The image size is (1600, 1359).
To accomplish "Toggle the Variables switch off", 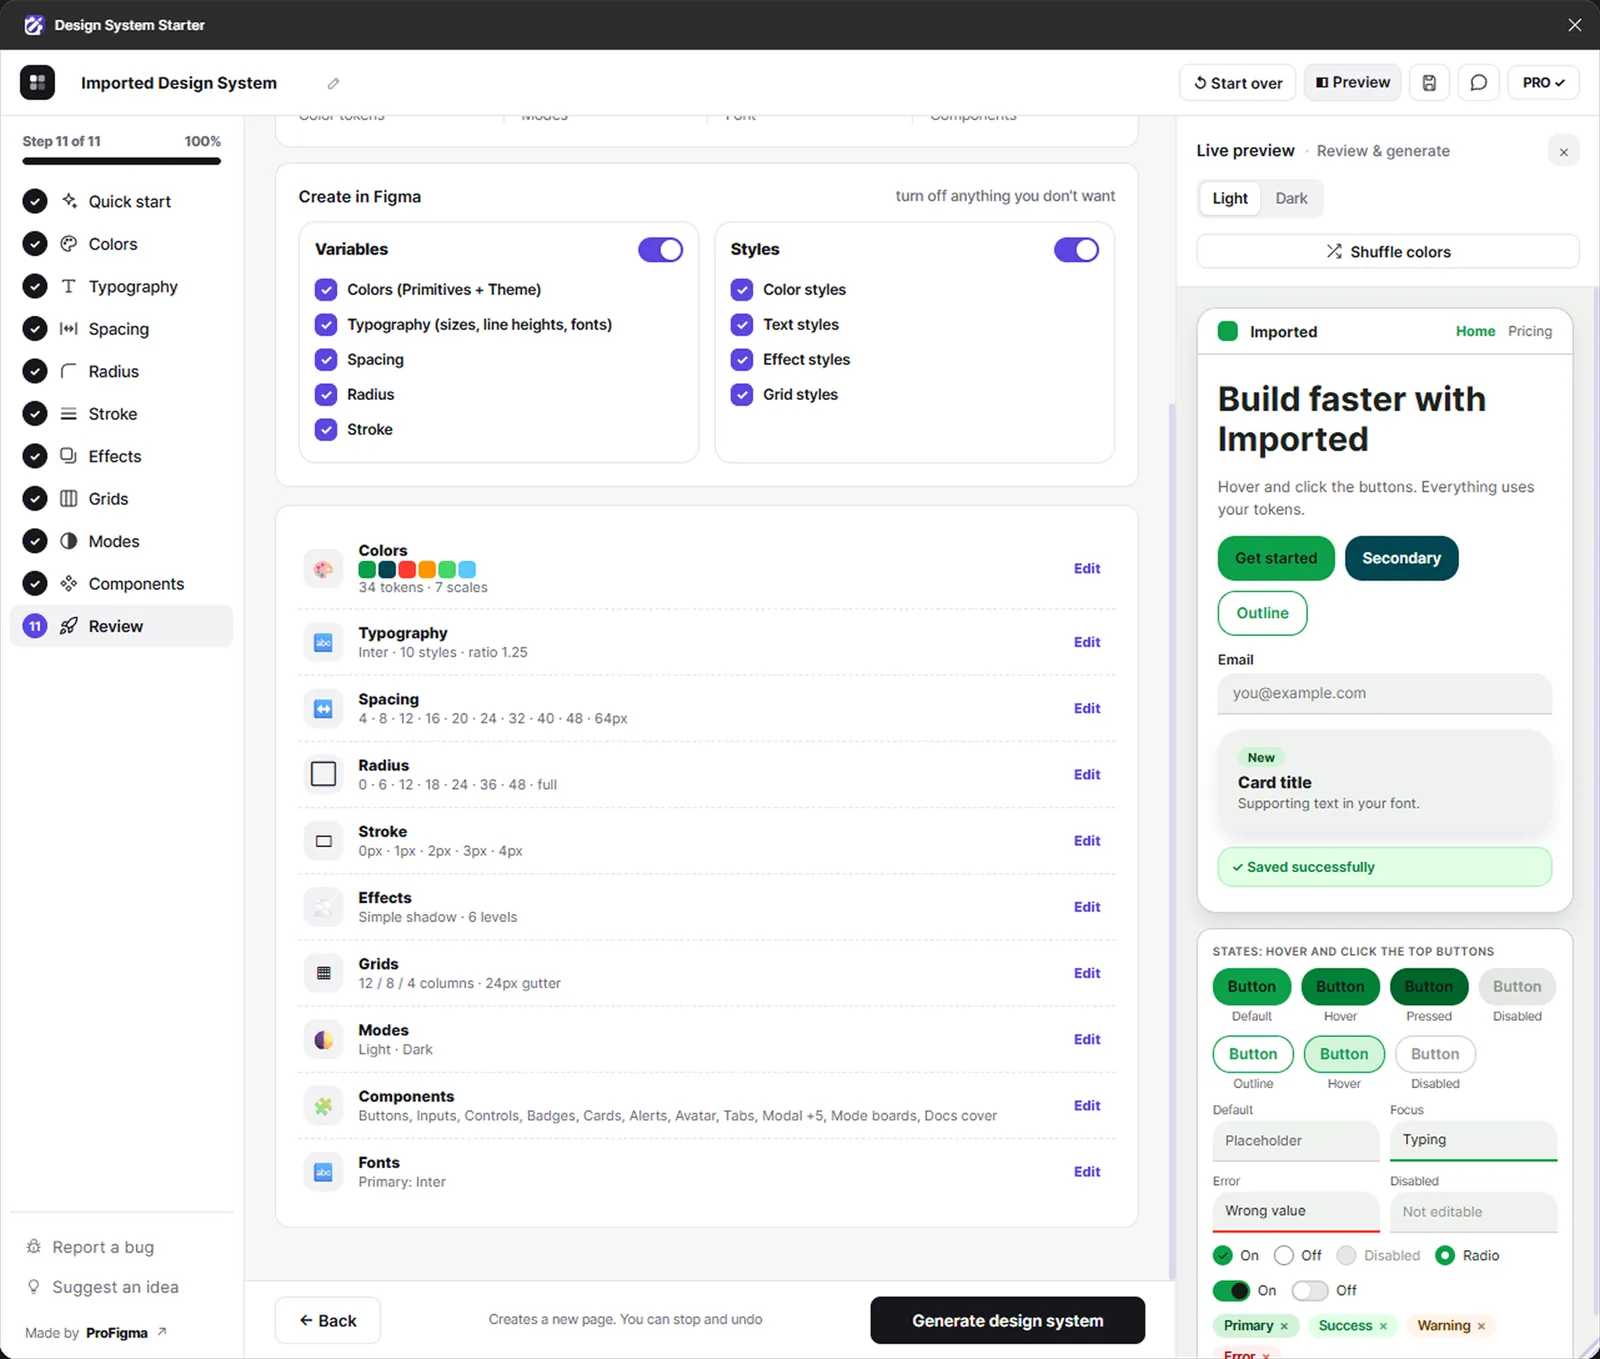I will [x=661, y=250].
